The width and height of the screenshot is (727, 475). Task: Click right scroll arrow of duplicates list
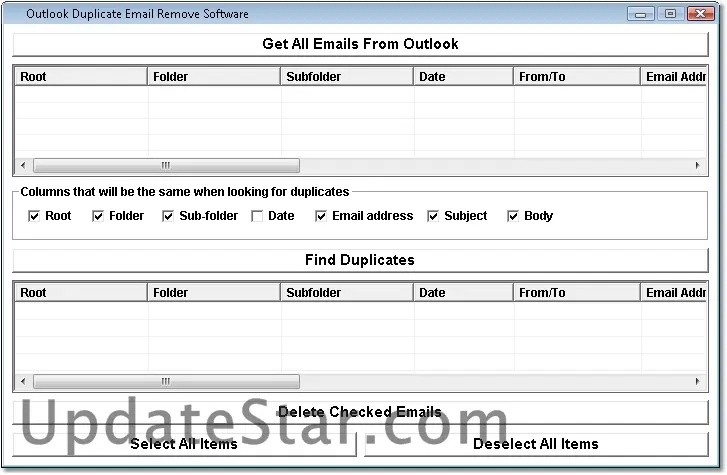(698, 381)
